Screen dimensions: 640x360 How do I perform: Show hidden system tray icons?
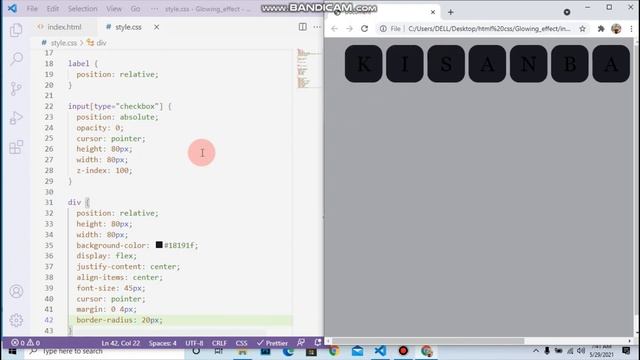coord(536,351)
